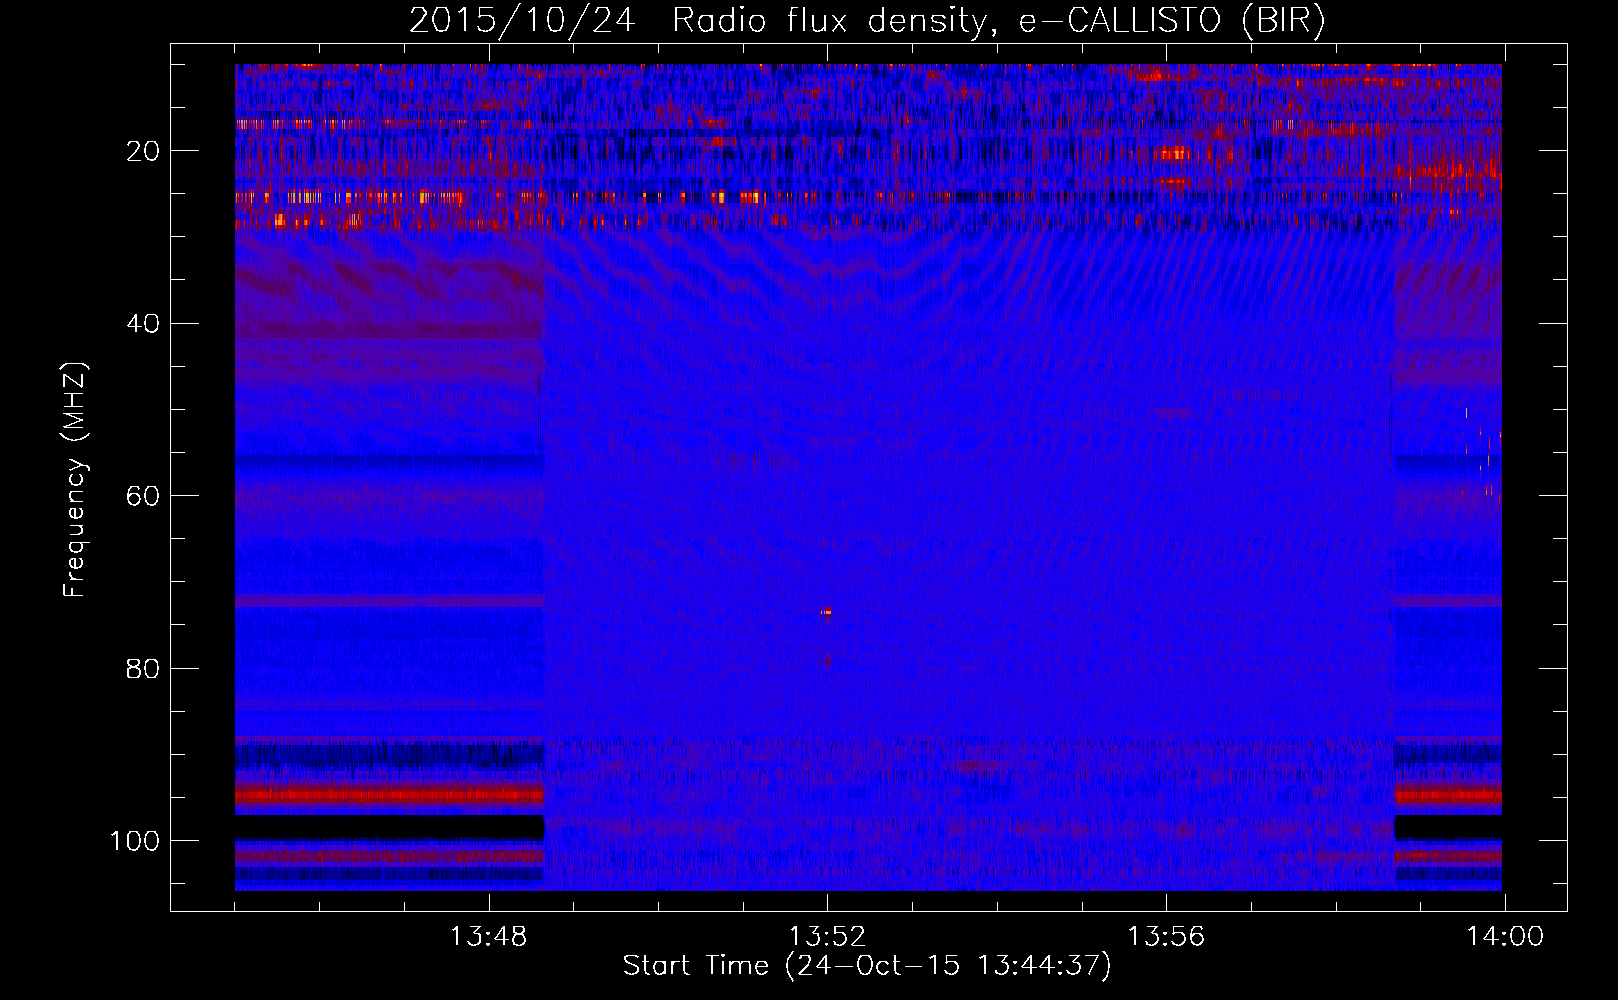1618x1000 pixels.
Task: Click the y-axis label "Frequency (MHZ)"
Action: point(75,480)
